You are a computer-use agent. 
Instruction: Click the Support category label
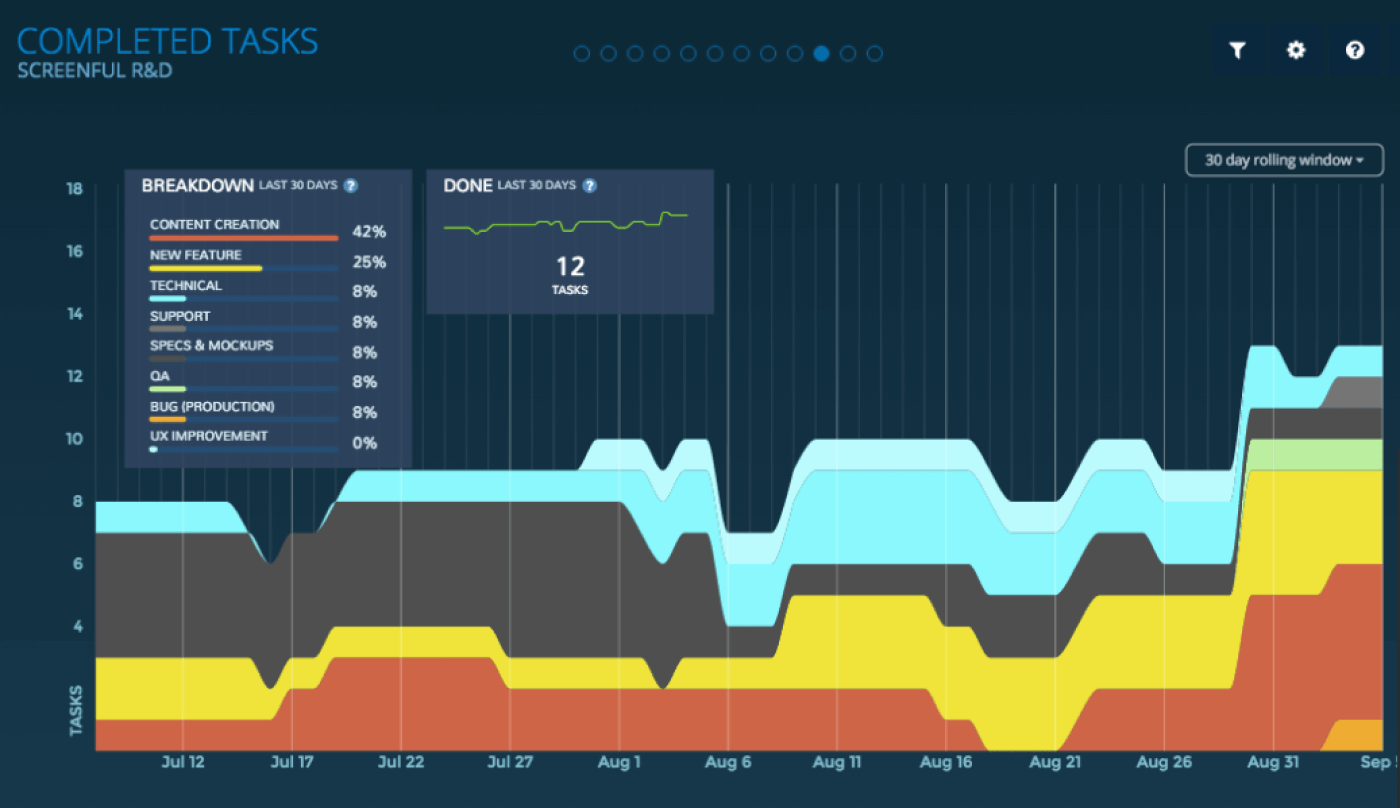point(181,316)
